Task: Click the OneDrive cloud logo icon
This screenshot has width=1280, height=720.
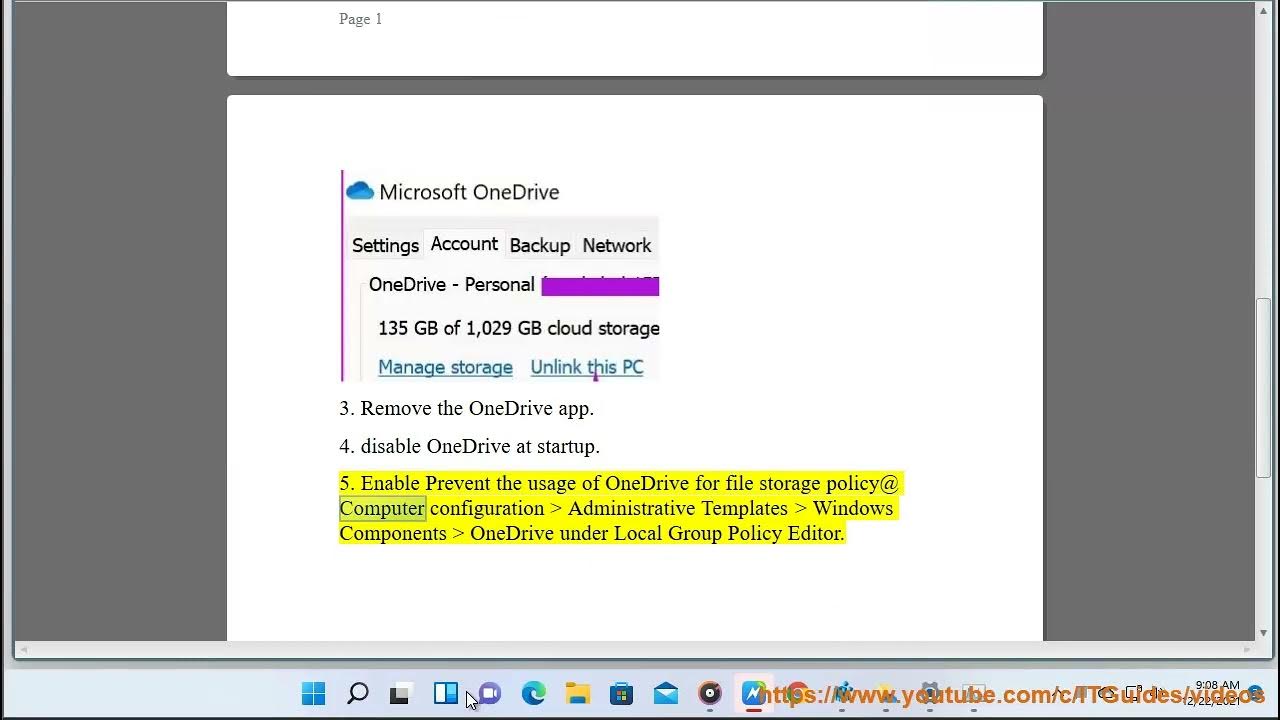Action: tap(360, 191)
